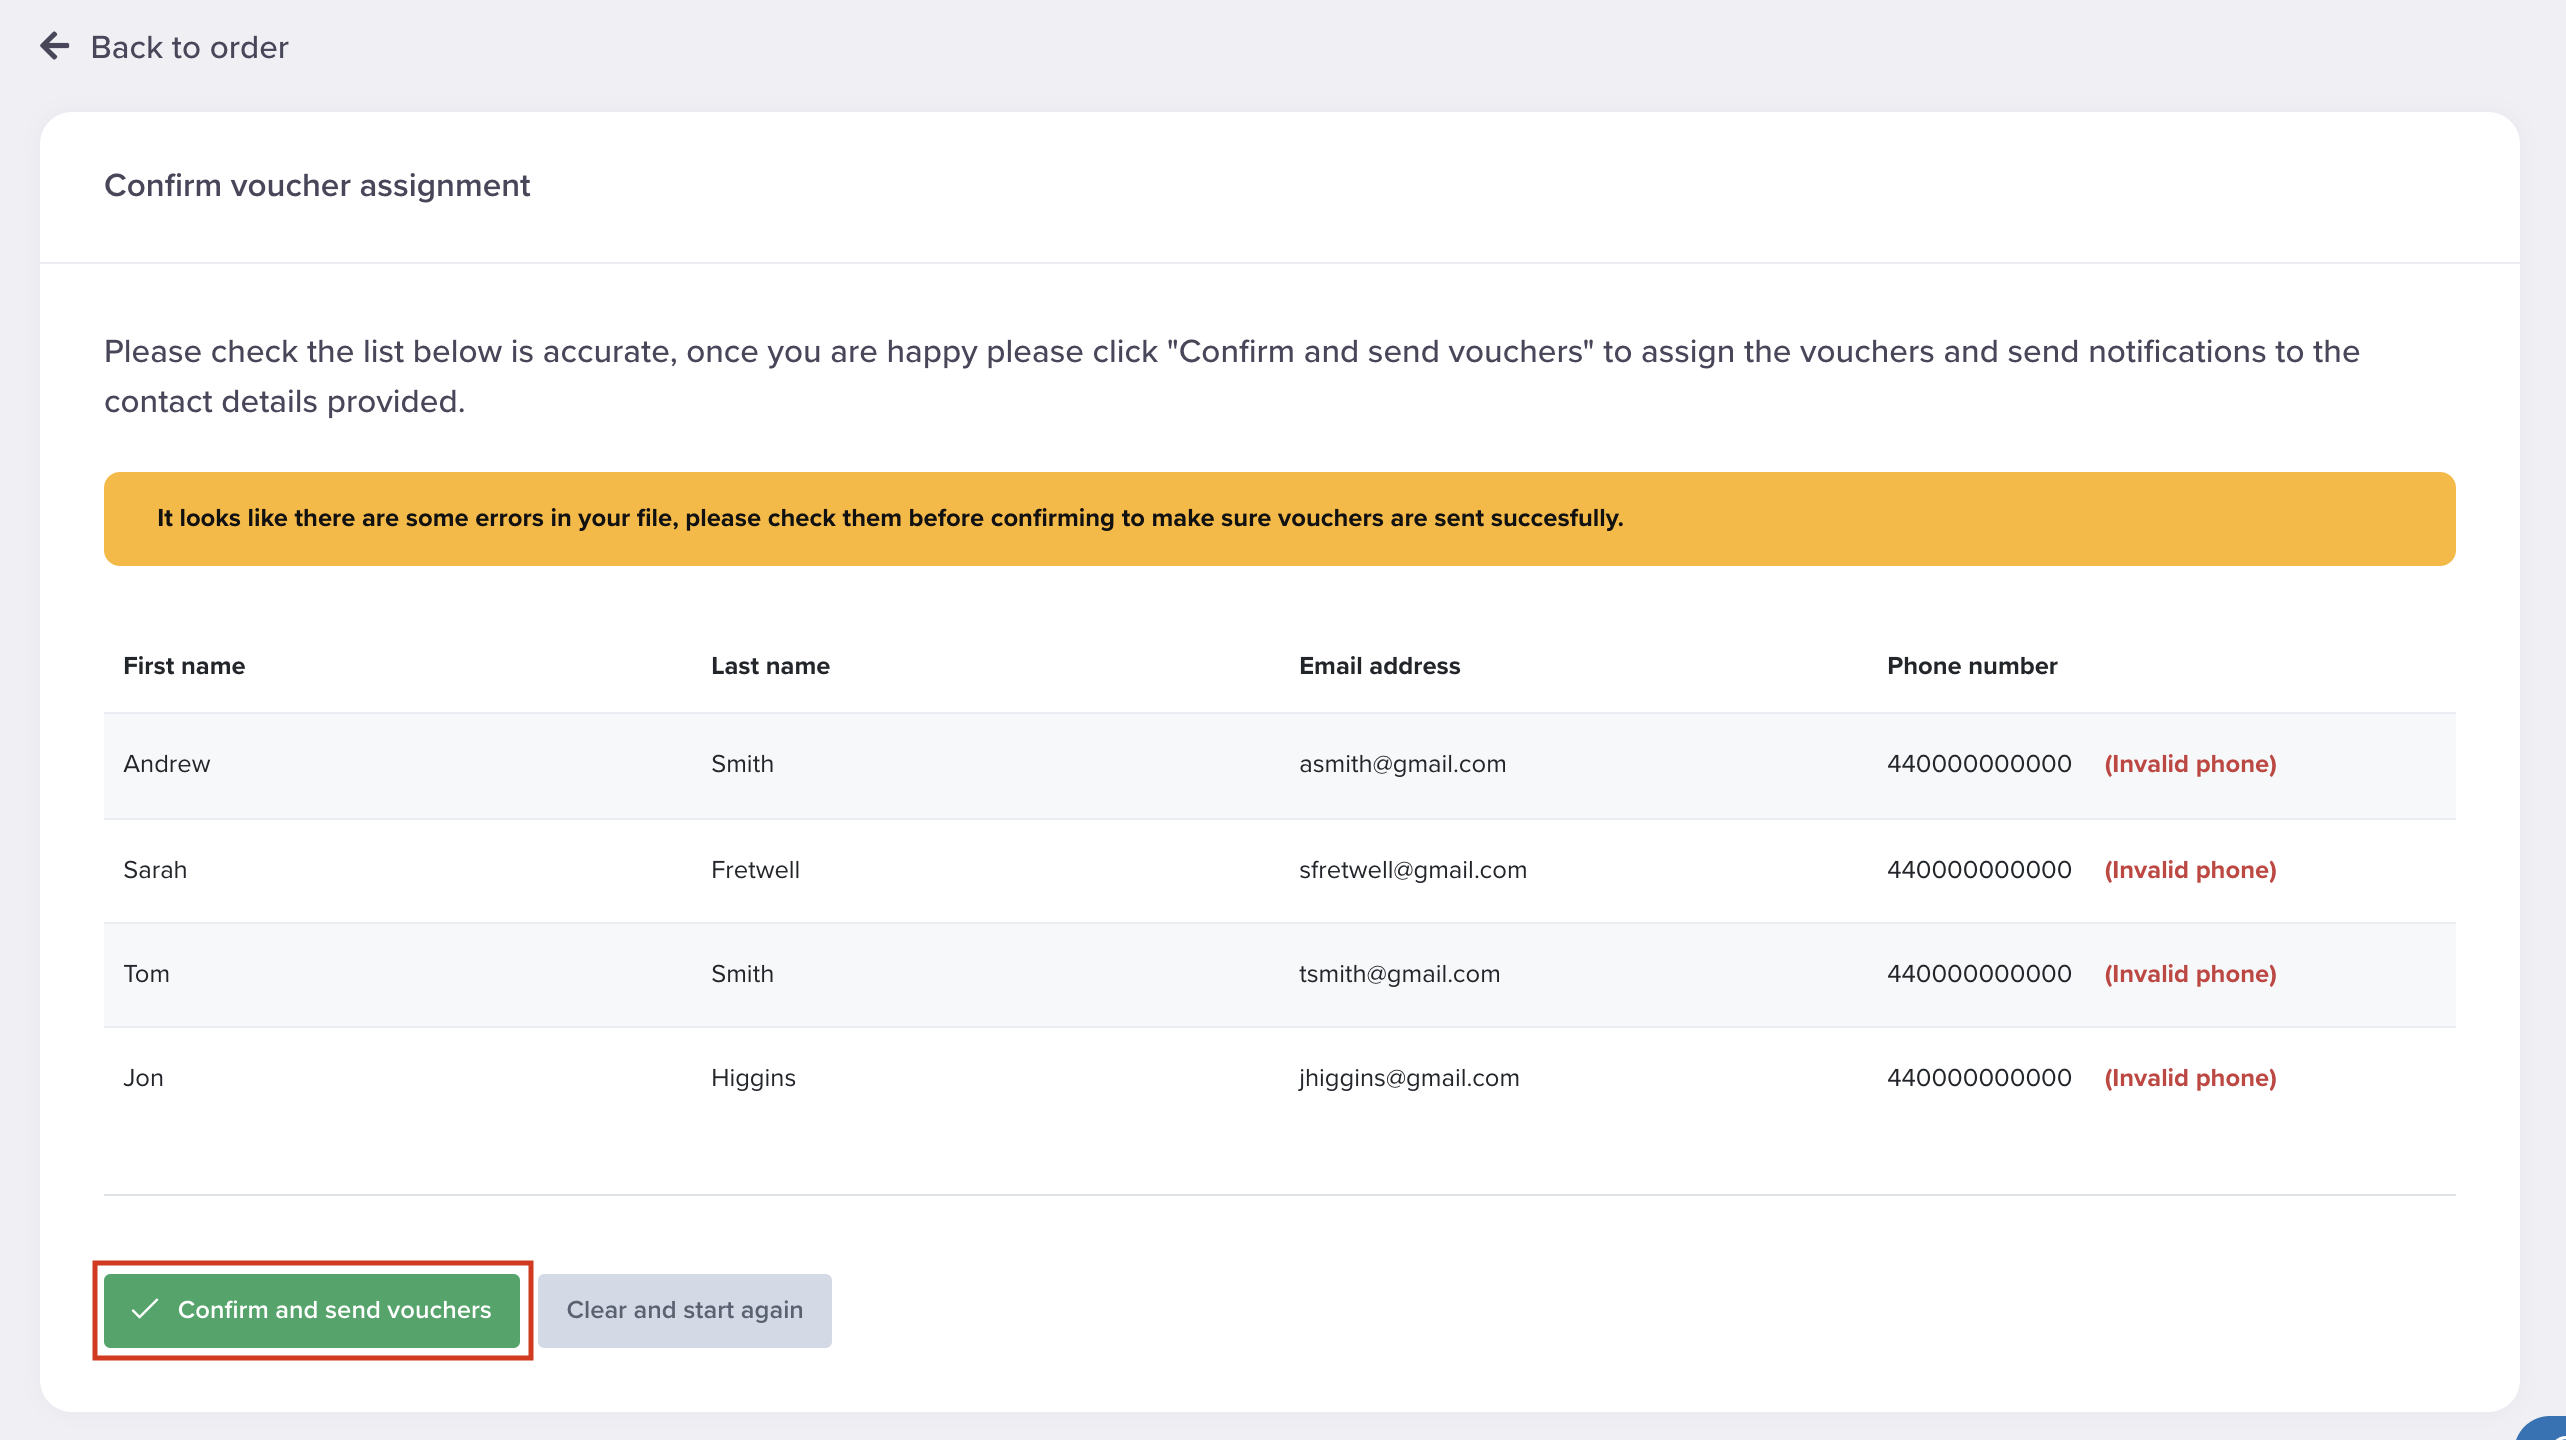This screenshot has width=2566, height=1440.
Task: Click last name Smith in Andrew row
Action: click(742, 764)
